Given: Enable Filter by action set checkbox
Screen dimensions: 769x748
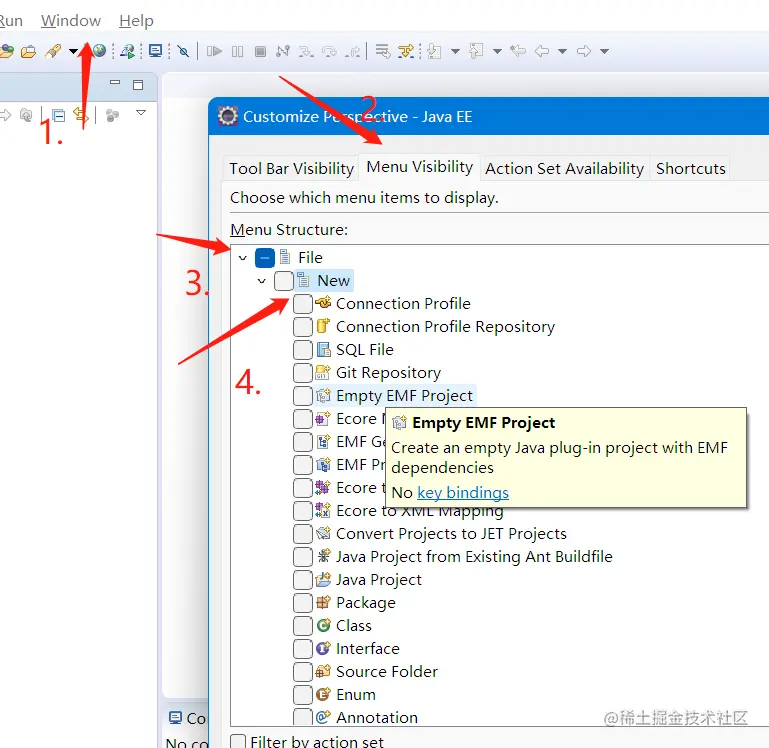Looking at the screenshot, I should 238,741.
